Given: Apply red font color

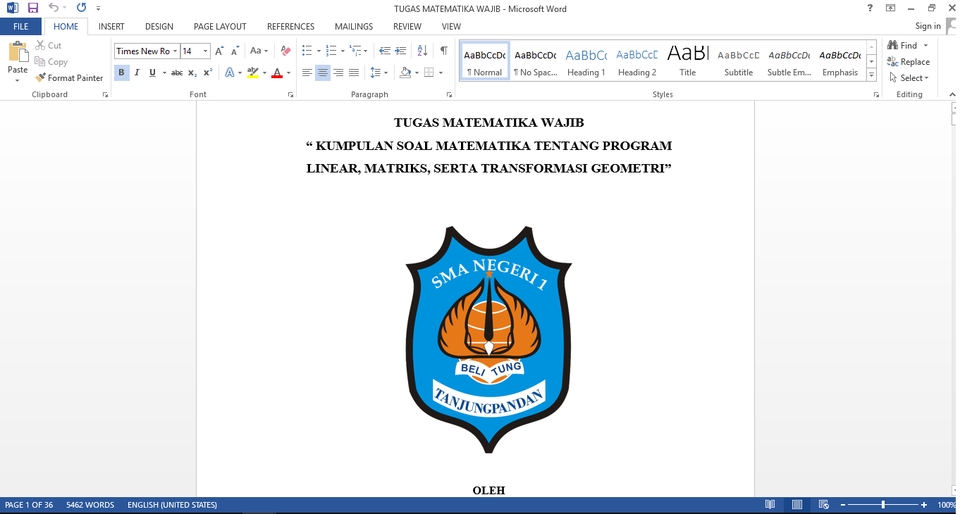Looking at the screenshot, I should [x=277, y=73].
